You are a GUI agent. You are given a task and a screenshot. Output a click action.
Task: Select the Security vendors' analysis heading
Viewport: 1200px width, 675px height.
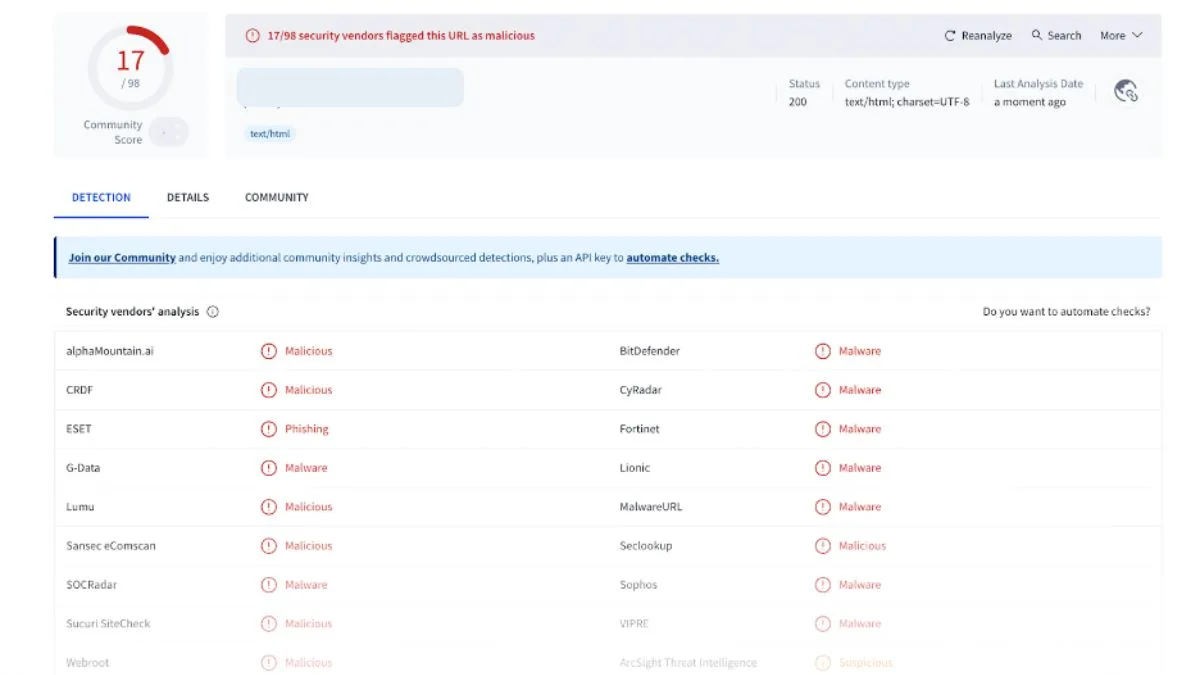tap(133, 312)
